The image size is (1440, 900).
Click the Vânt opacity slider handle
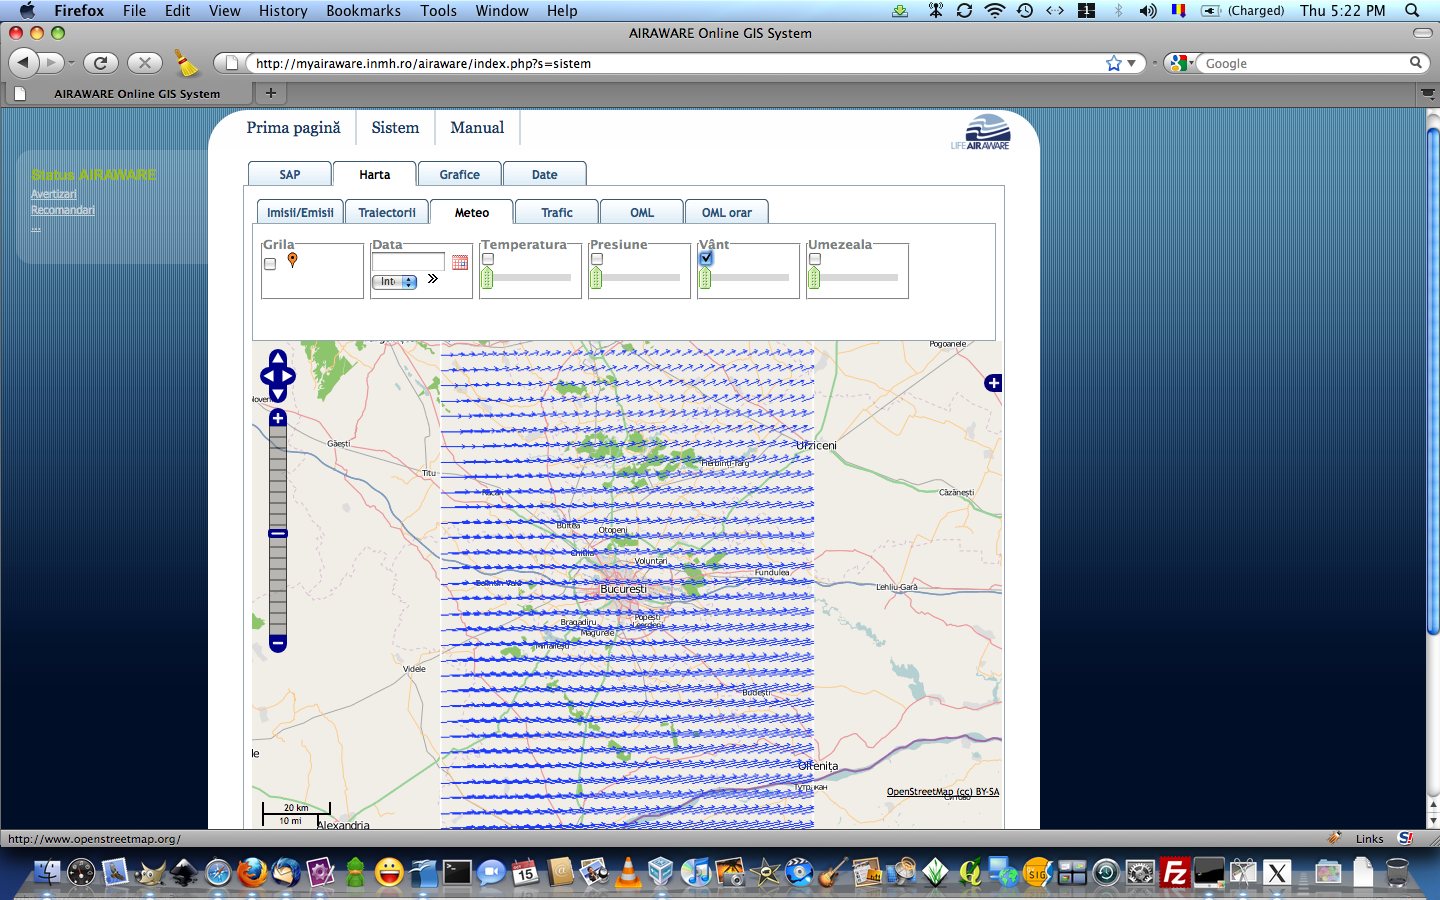tap(705, 277)
